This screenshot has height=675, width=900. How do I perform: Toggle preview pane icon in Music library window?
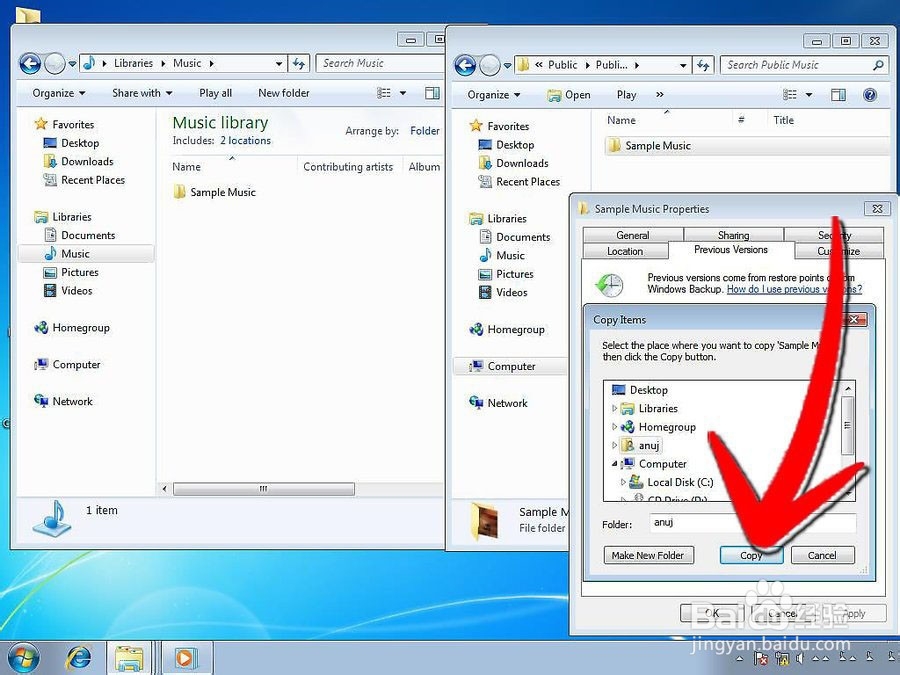tap(432, 93)
